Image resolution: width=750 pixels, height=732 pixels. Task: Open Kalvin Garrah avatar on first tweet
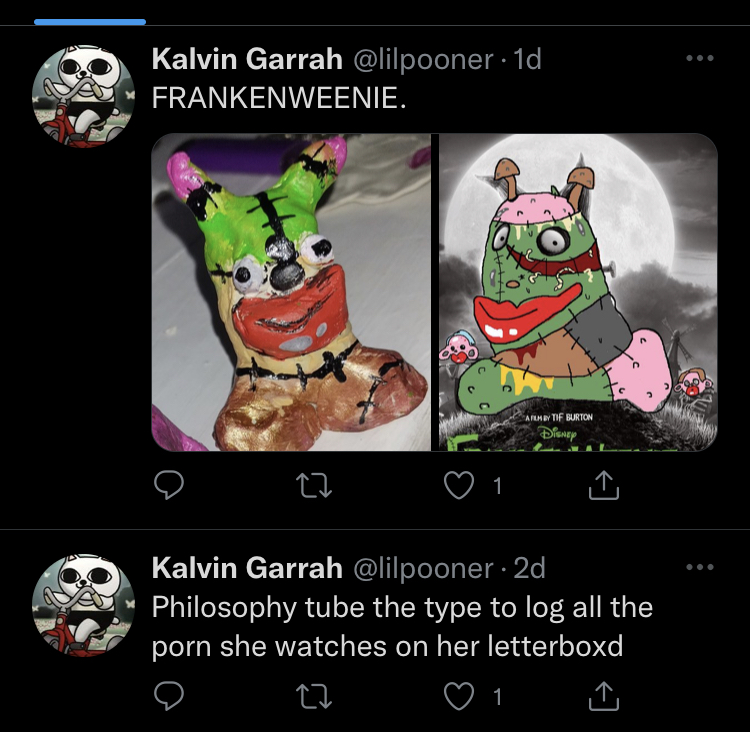[83, 96]
